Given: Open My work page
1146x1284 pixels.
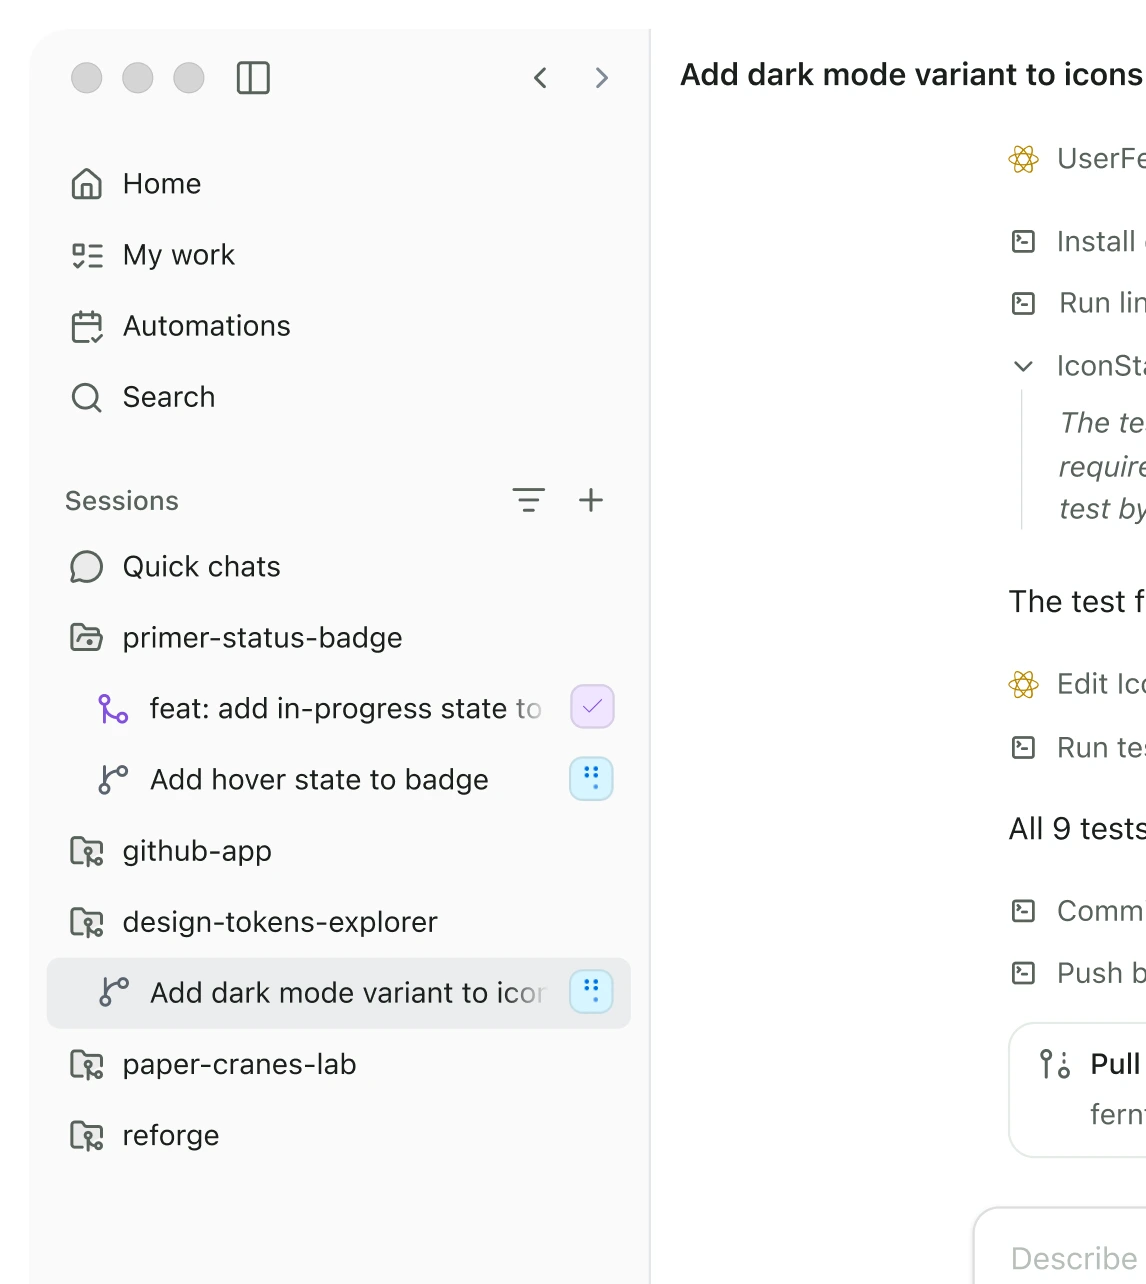Looking at the screenshot, I should (339, 255).
